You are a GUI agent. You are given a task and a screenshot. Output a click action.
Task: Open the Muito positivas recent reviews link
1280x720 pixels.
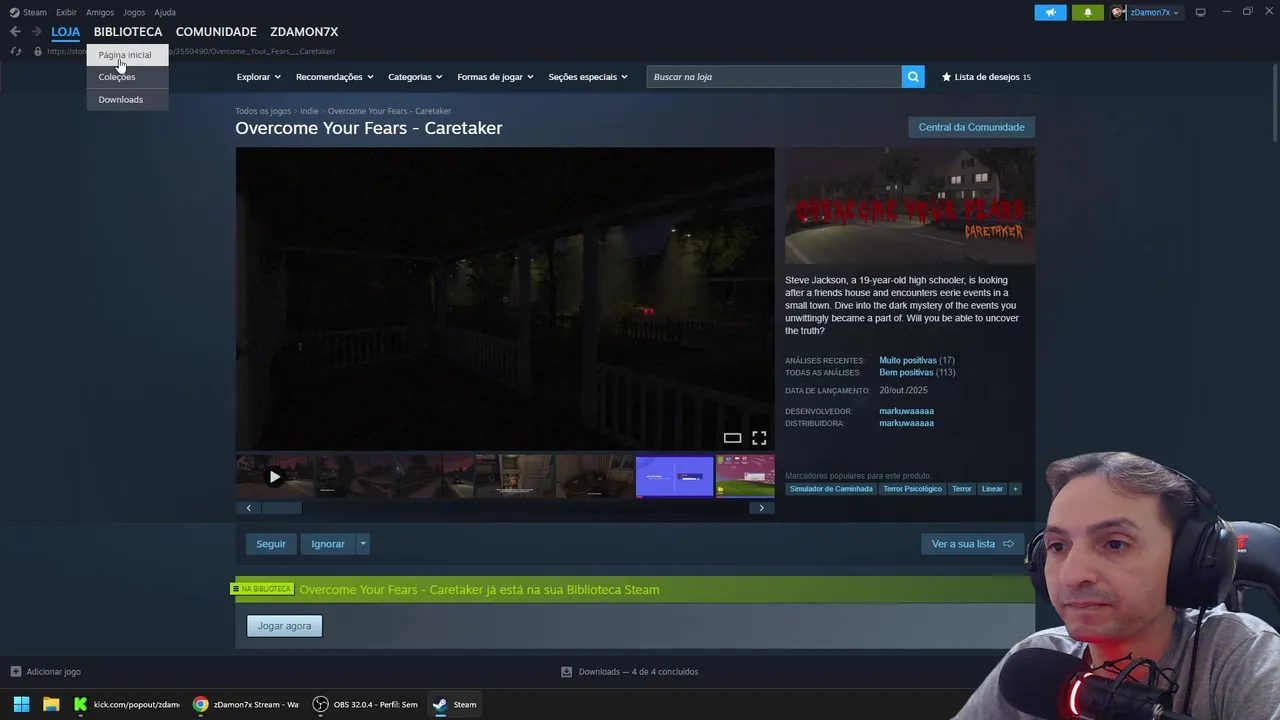tap(908, 360)
